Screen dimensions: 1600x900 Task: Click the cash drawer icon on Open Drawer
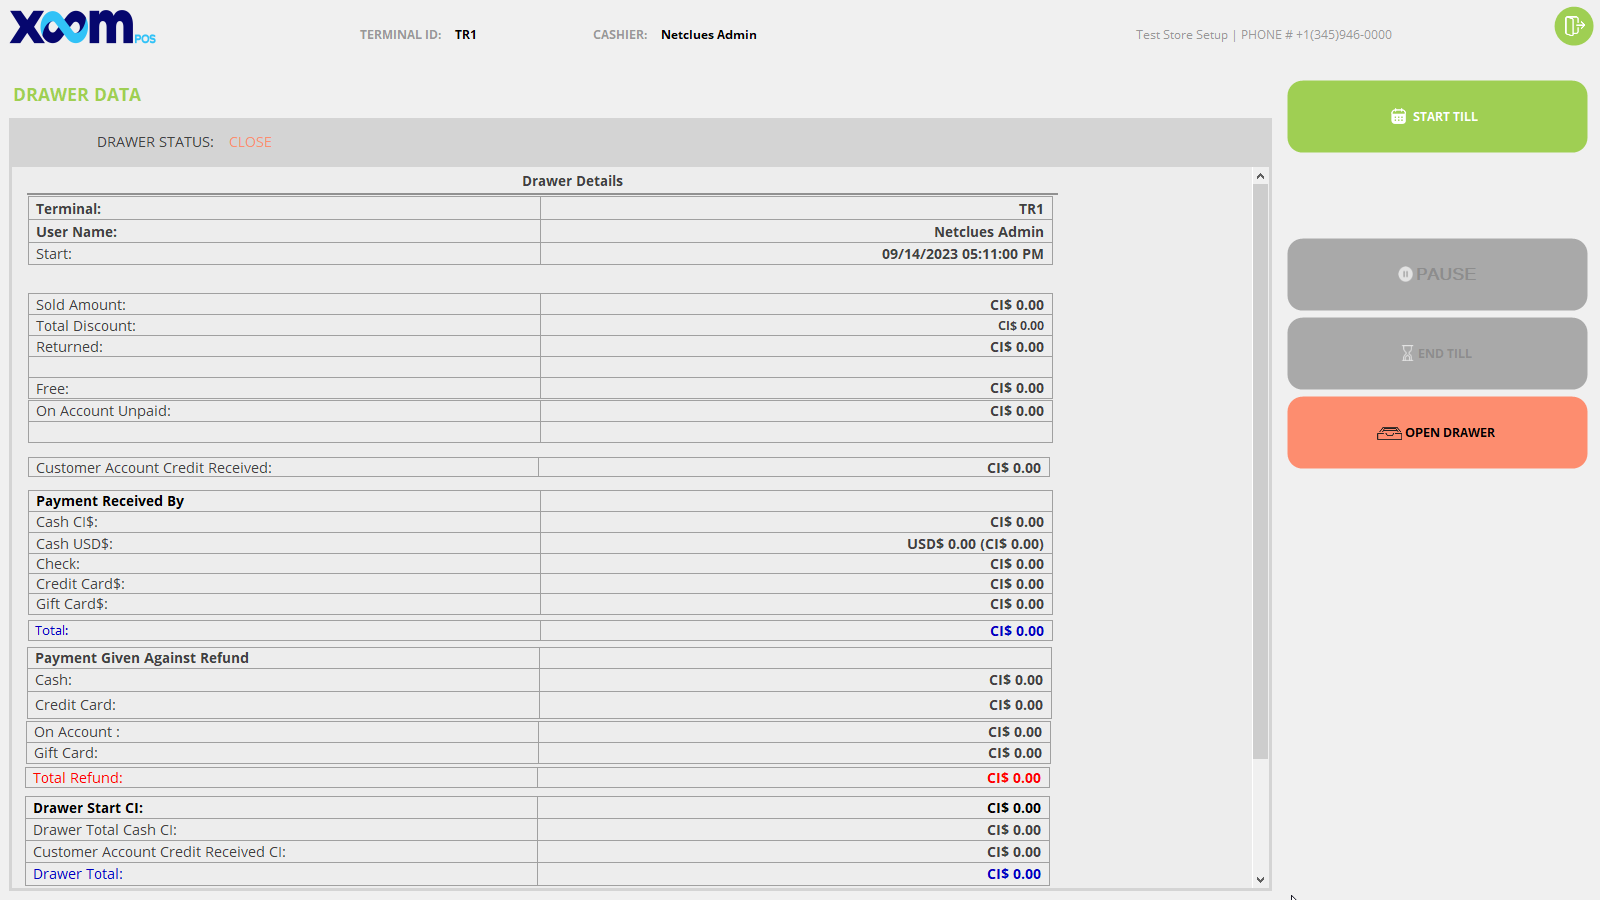[x=1389, y=433]
